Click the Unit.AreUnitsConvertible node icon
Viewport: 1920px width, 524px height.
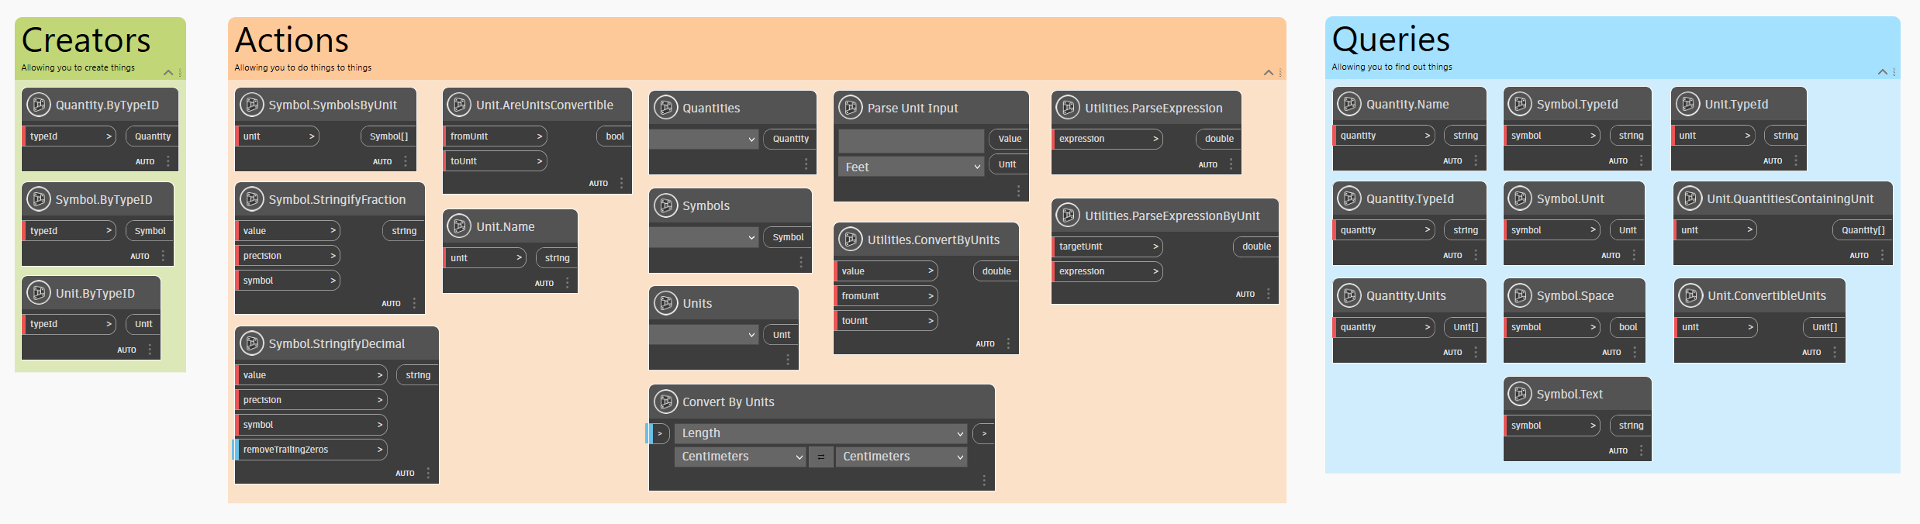(x=459, y=104)
